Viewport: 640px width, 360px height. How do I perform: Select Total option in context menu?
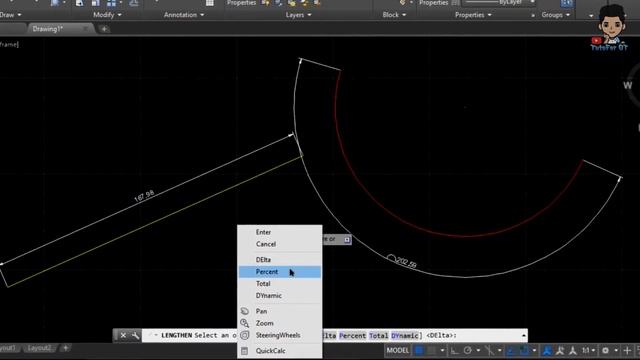pyautogui.click(x=280, y=284)
